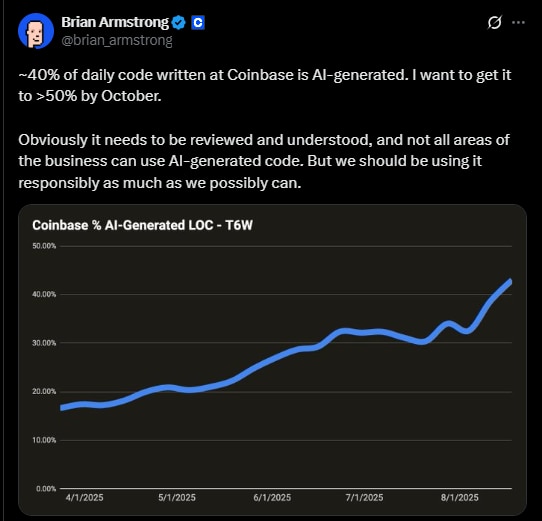Viewport: 542px width, 521px height.
Task: Open the @brian_armstrong handle link
Action: [x=117, y=40]
